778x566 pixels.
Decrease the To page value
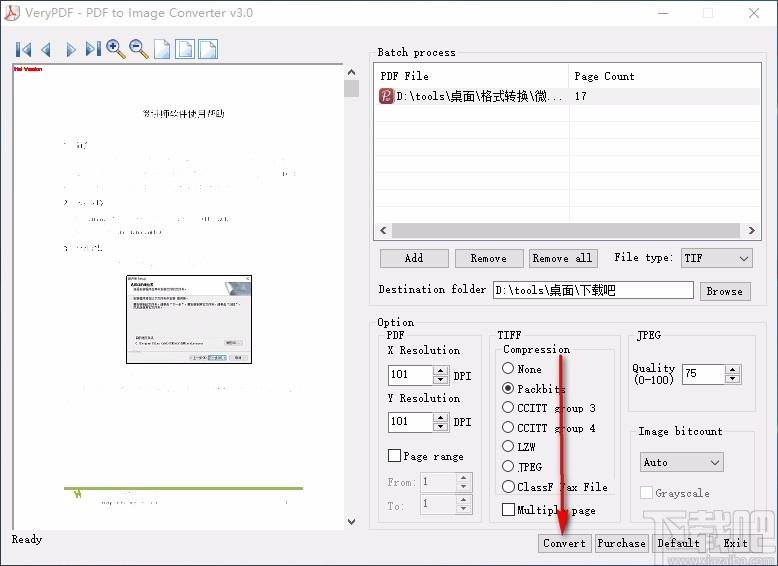click(x=463, y=508)
